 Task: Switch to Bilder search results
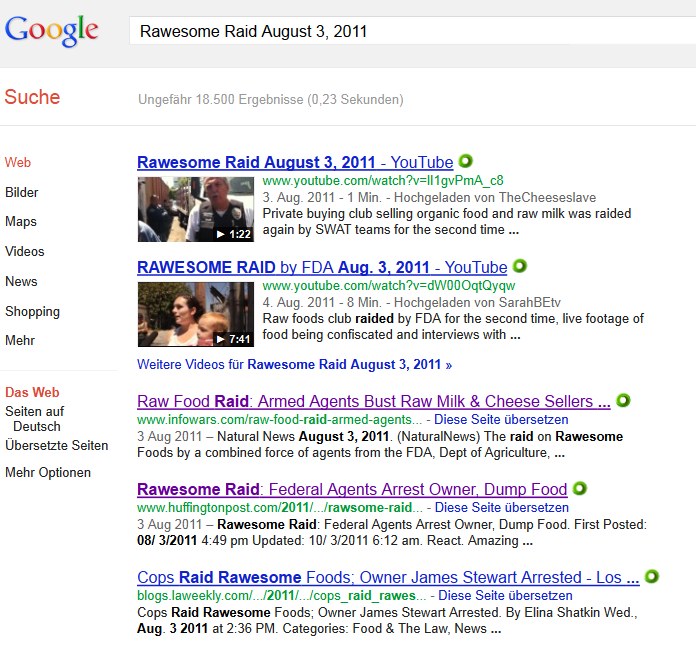(x=22, y=193)
